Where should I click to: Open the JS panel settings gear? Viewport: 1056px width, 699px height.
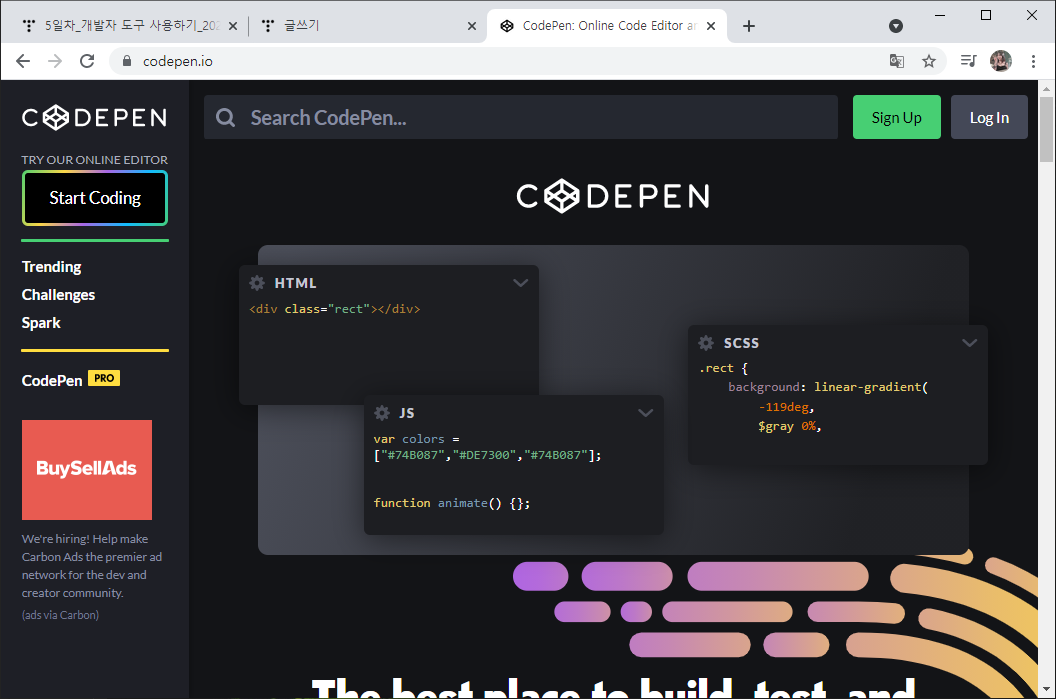[x=382, y=413]
